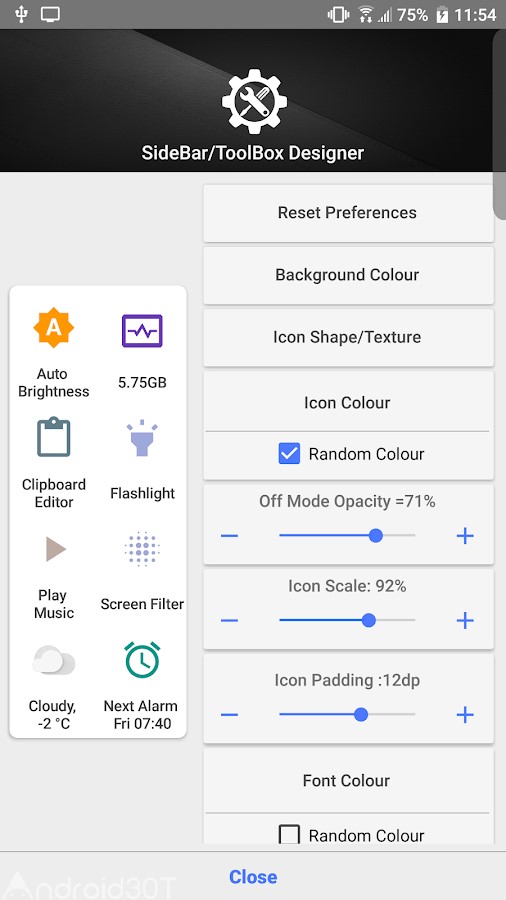Decrease Off Mode Opacity with minus
Viewport: 506px width, 900px height.
pos(229,536)
